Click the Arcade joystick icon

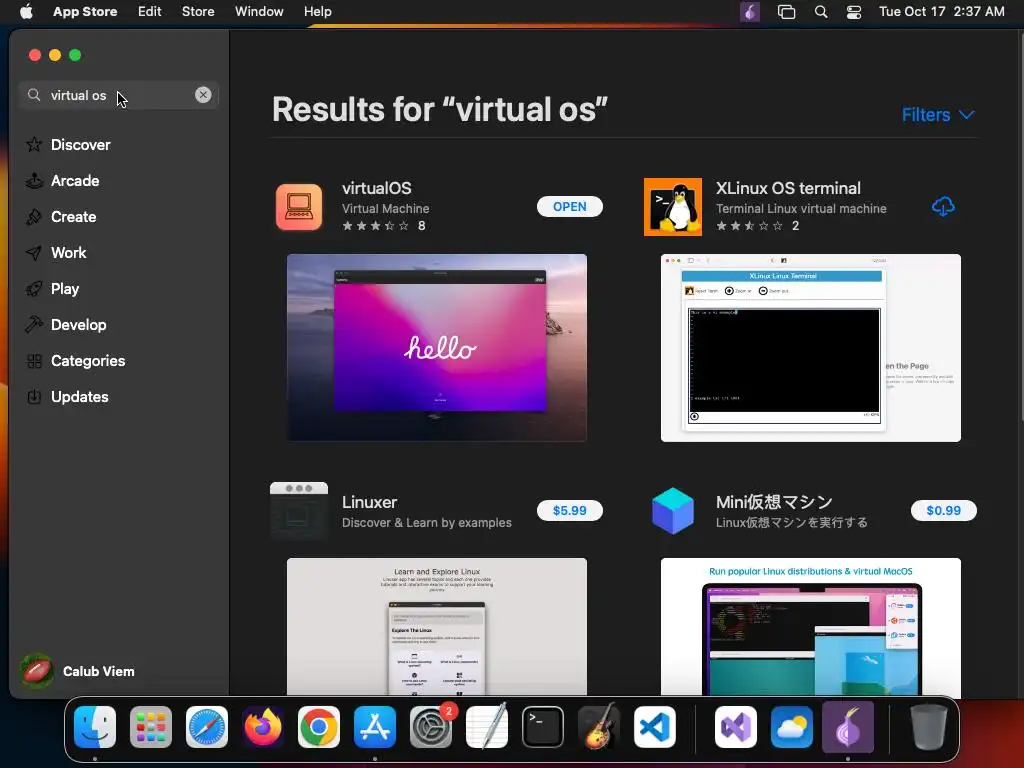tap(34, 181)
